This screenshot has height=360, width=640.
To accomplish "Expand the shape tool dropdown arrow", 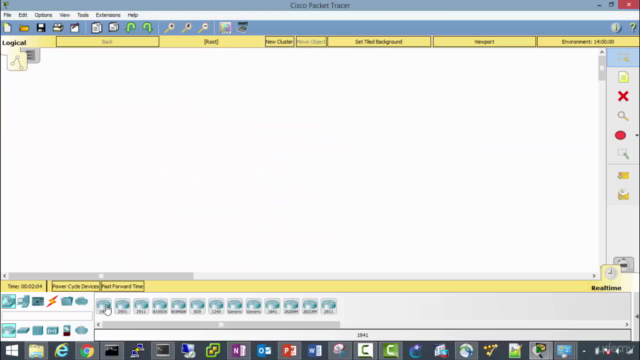I will click(x=636, y=136).
